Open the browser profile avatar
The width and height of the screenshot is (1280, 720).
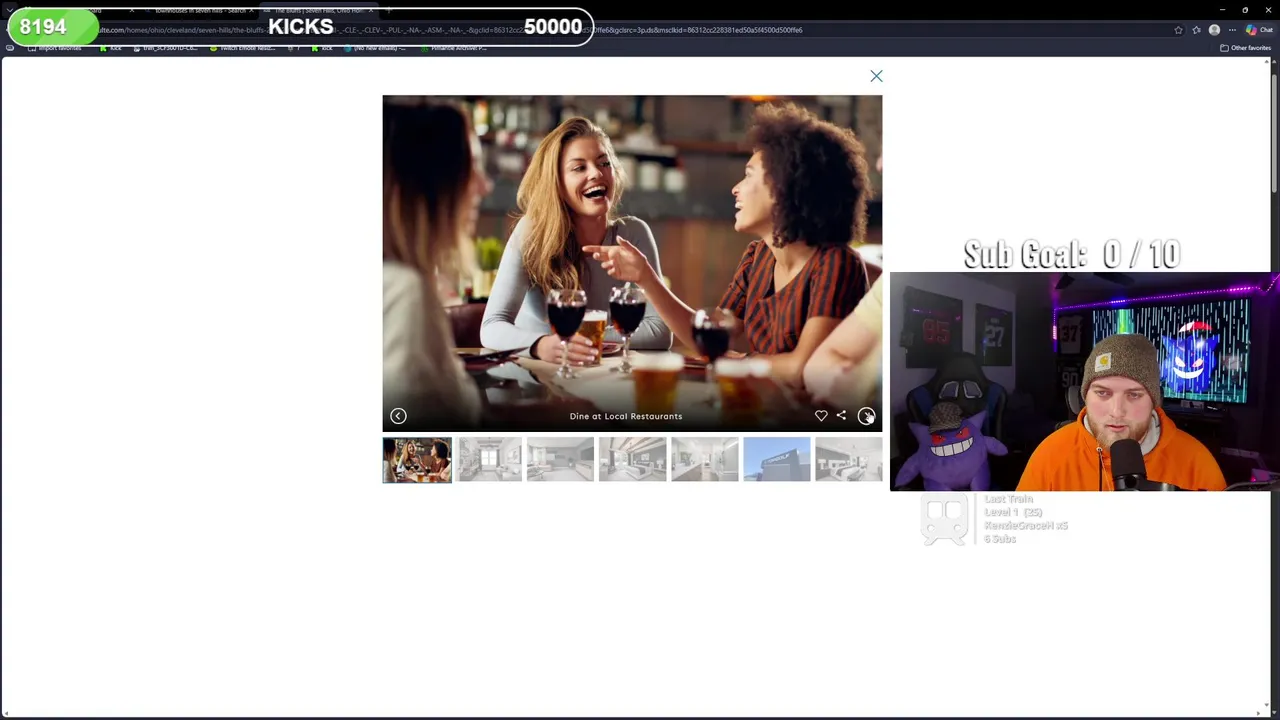[x=1214, y=30]
